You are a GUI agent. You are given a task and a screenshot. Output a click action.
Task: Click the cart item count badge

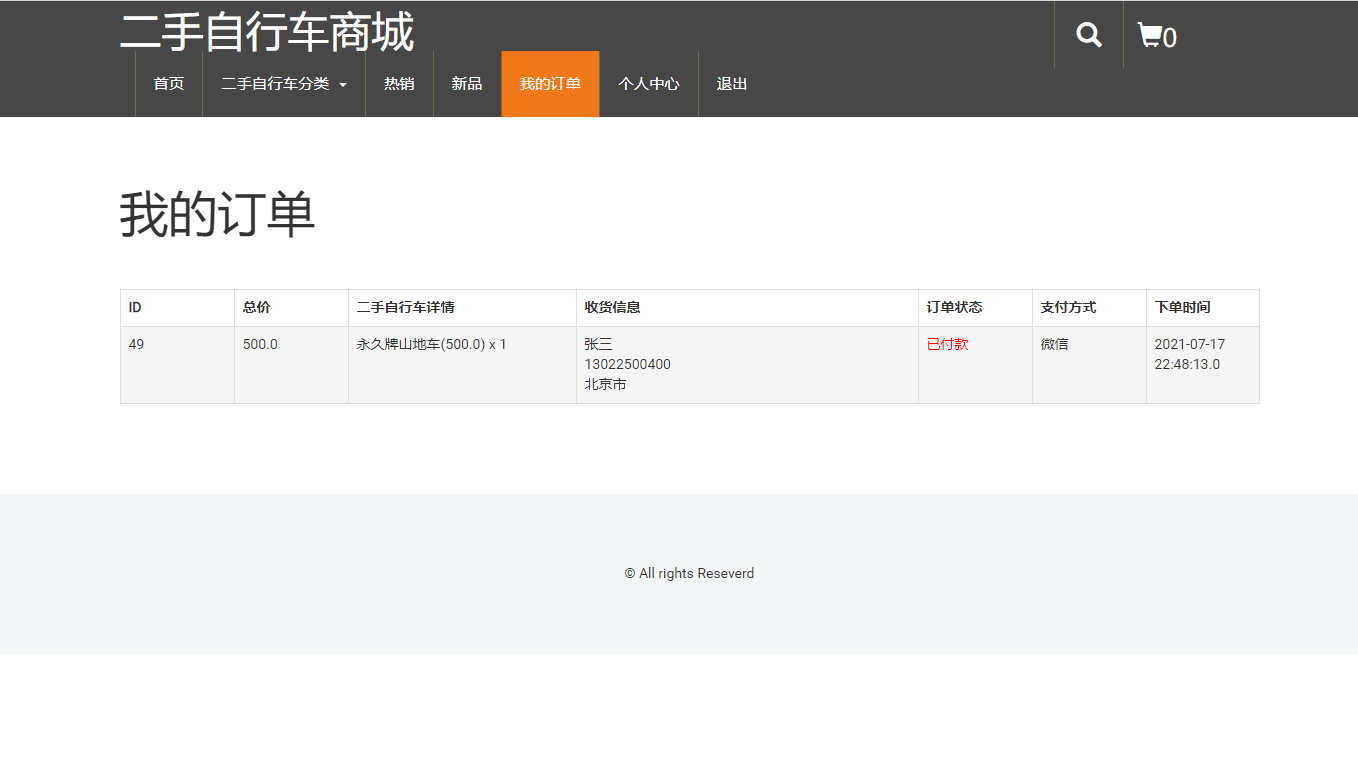(x=1170, y=37)
